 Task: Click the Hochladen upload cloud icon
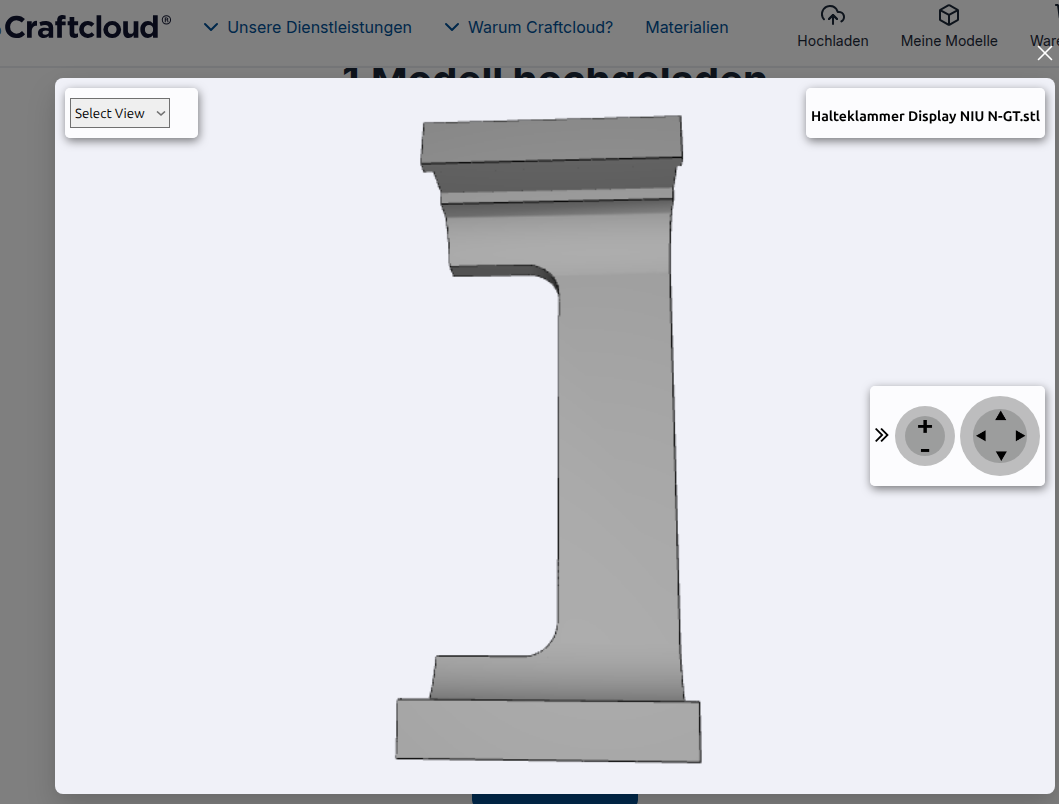(832, 15)
